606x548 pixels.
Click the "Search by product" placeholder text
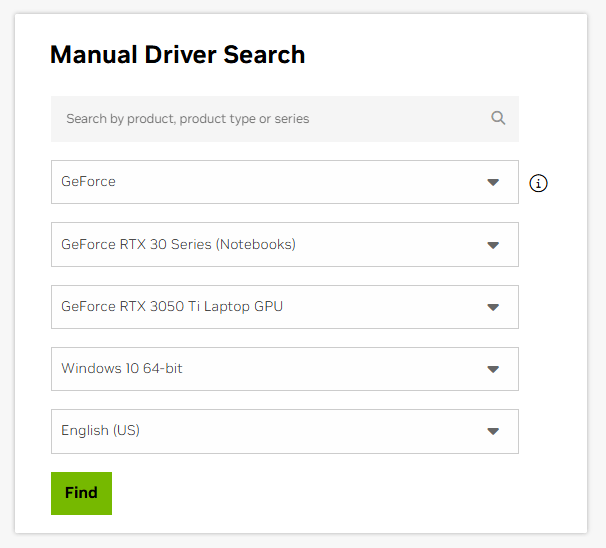coord(187,119)
